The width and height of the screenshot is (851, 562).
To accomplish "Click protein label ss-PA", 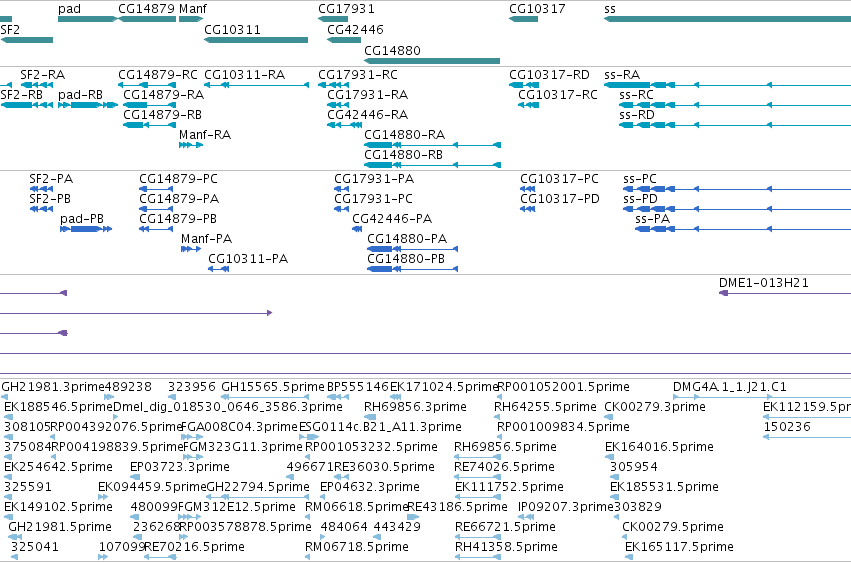I will tap(652, 219).
